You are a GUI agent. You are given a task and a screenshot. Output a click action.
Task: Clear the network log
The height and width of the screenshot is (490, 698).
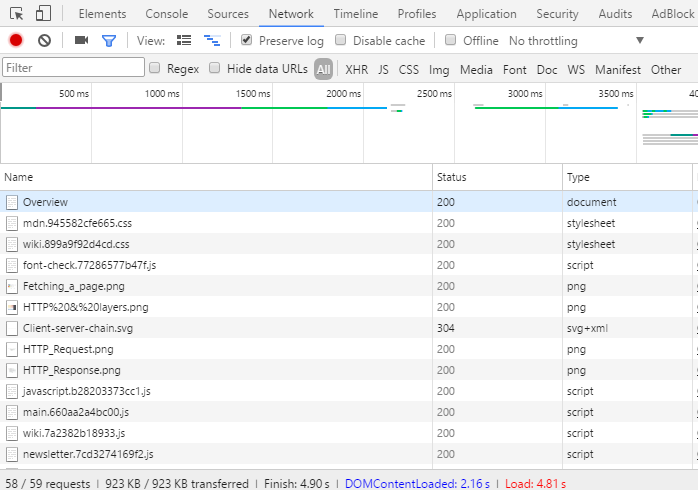point(44,40)
